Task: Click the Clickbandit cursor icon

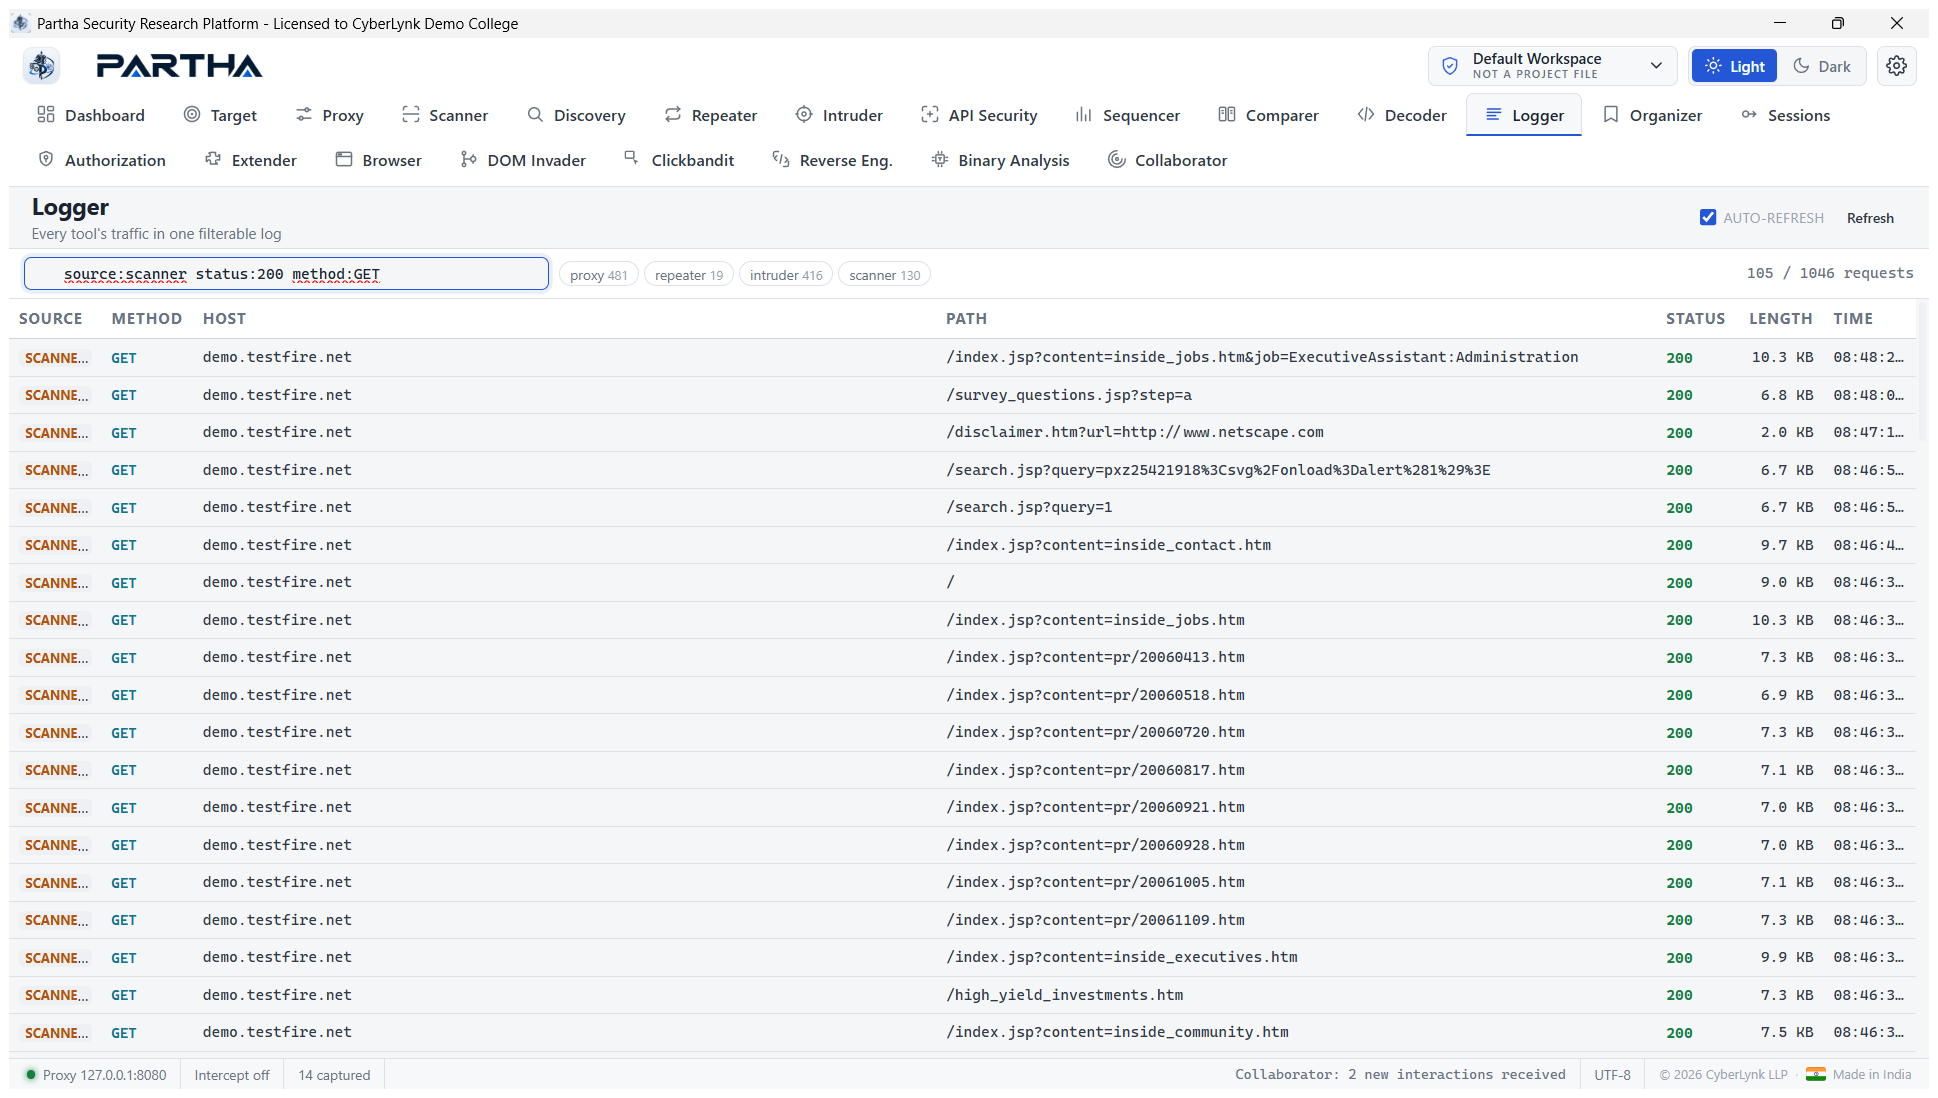Action: [x=631, y=158]
